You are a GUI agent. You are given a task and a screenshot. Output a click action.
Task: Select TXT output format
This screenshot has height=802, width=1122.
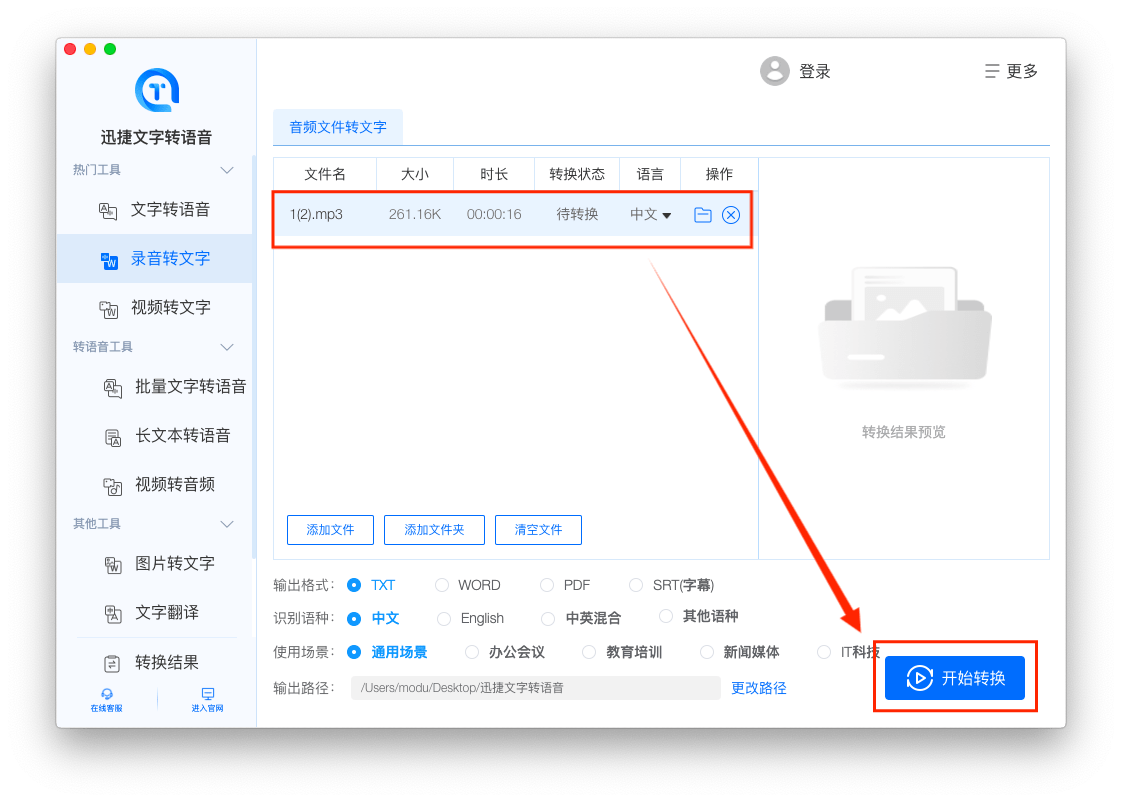click(x=353, y=585)
